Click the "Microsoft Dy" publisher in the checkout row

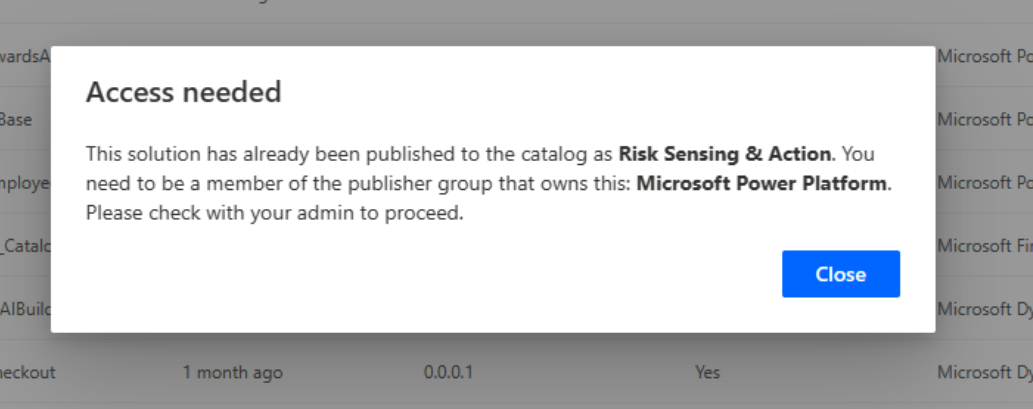coord(984,372)
